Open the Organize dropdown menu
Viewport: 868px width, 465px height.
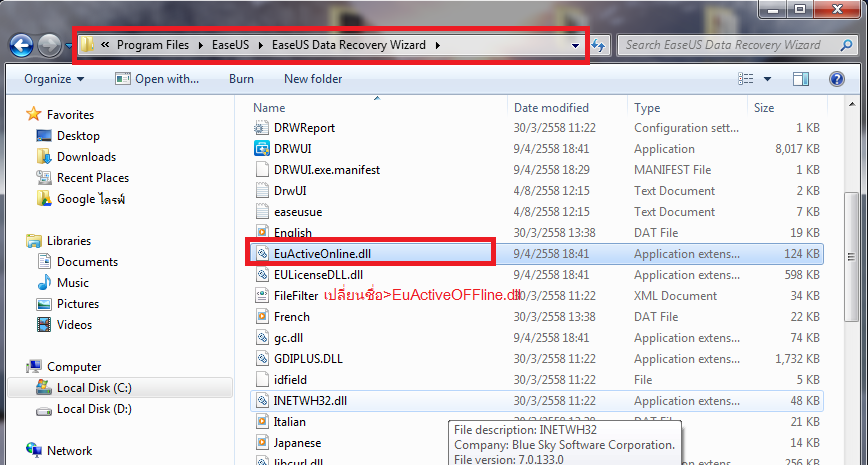click(54, 79)
